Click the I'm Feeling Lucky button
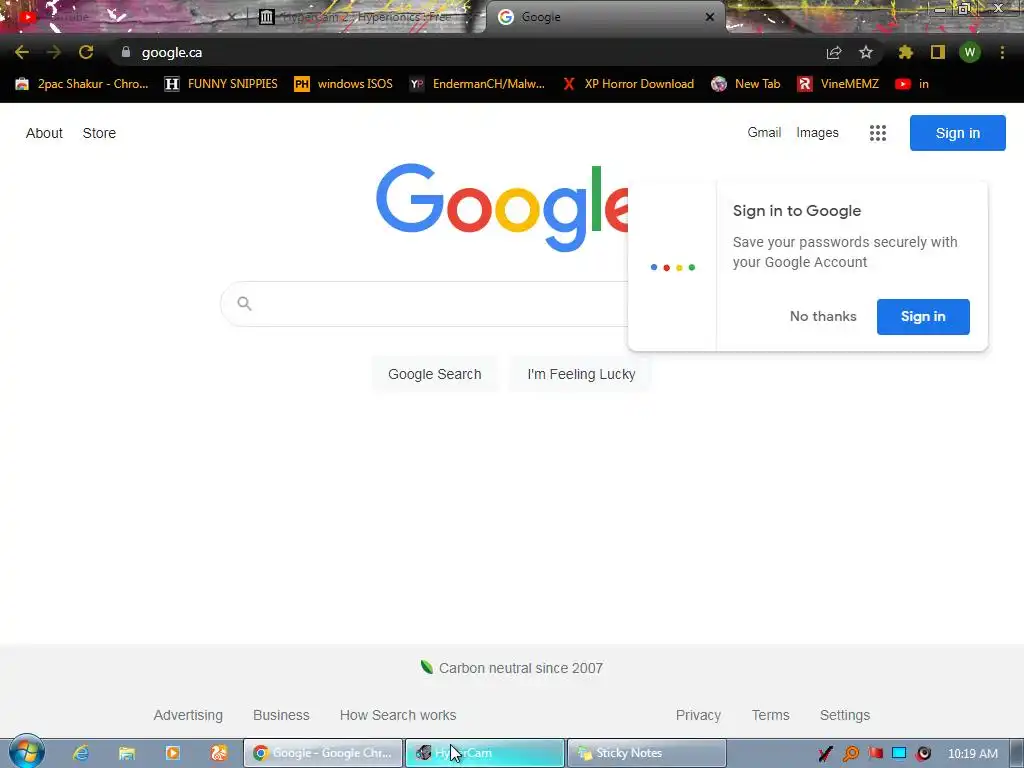The height and width of the screenshot is (768, 1024). (581, 374)
